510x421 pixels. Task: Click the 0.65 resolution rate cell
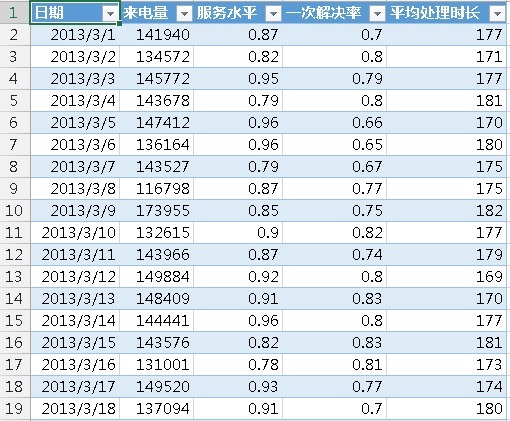point(335,145)
